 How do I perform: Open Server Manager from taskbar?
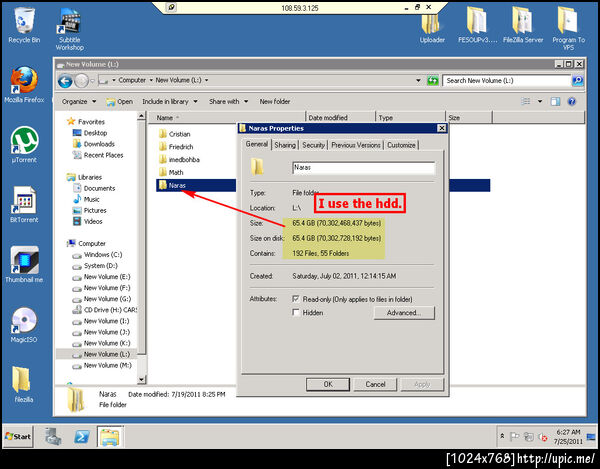(53, 436)
